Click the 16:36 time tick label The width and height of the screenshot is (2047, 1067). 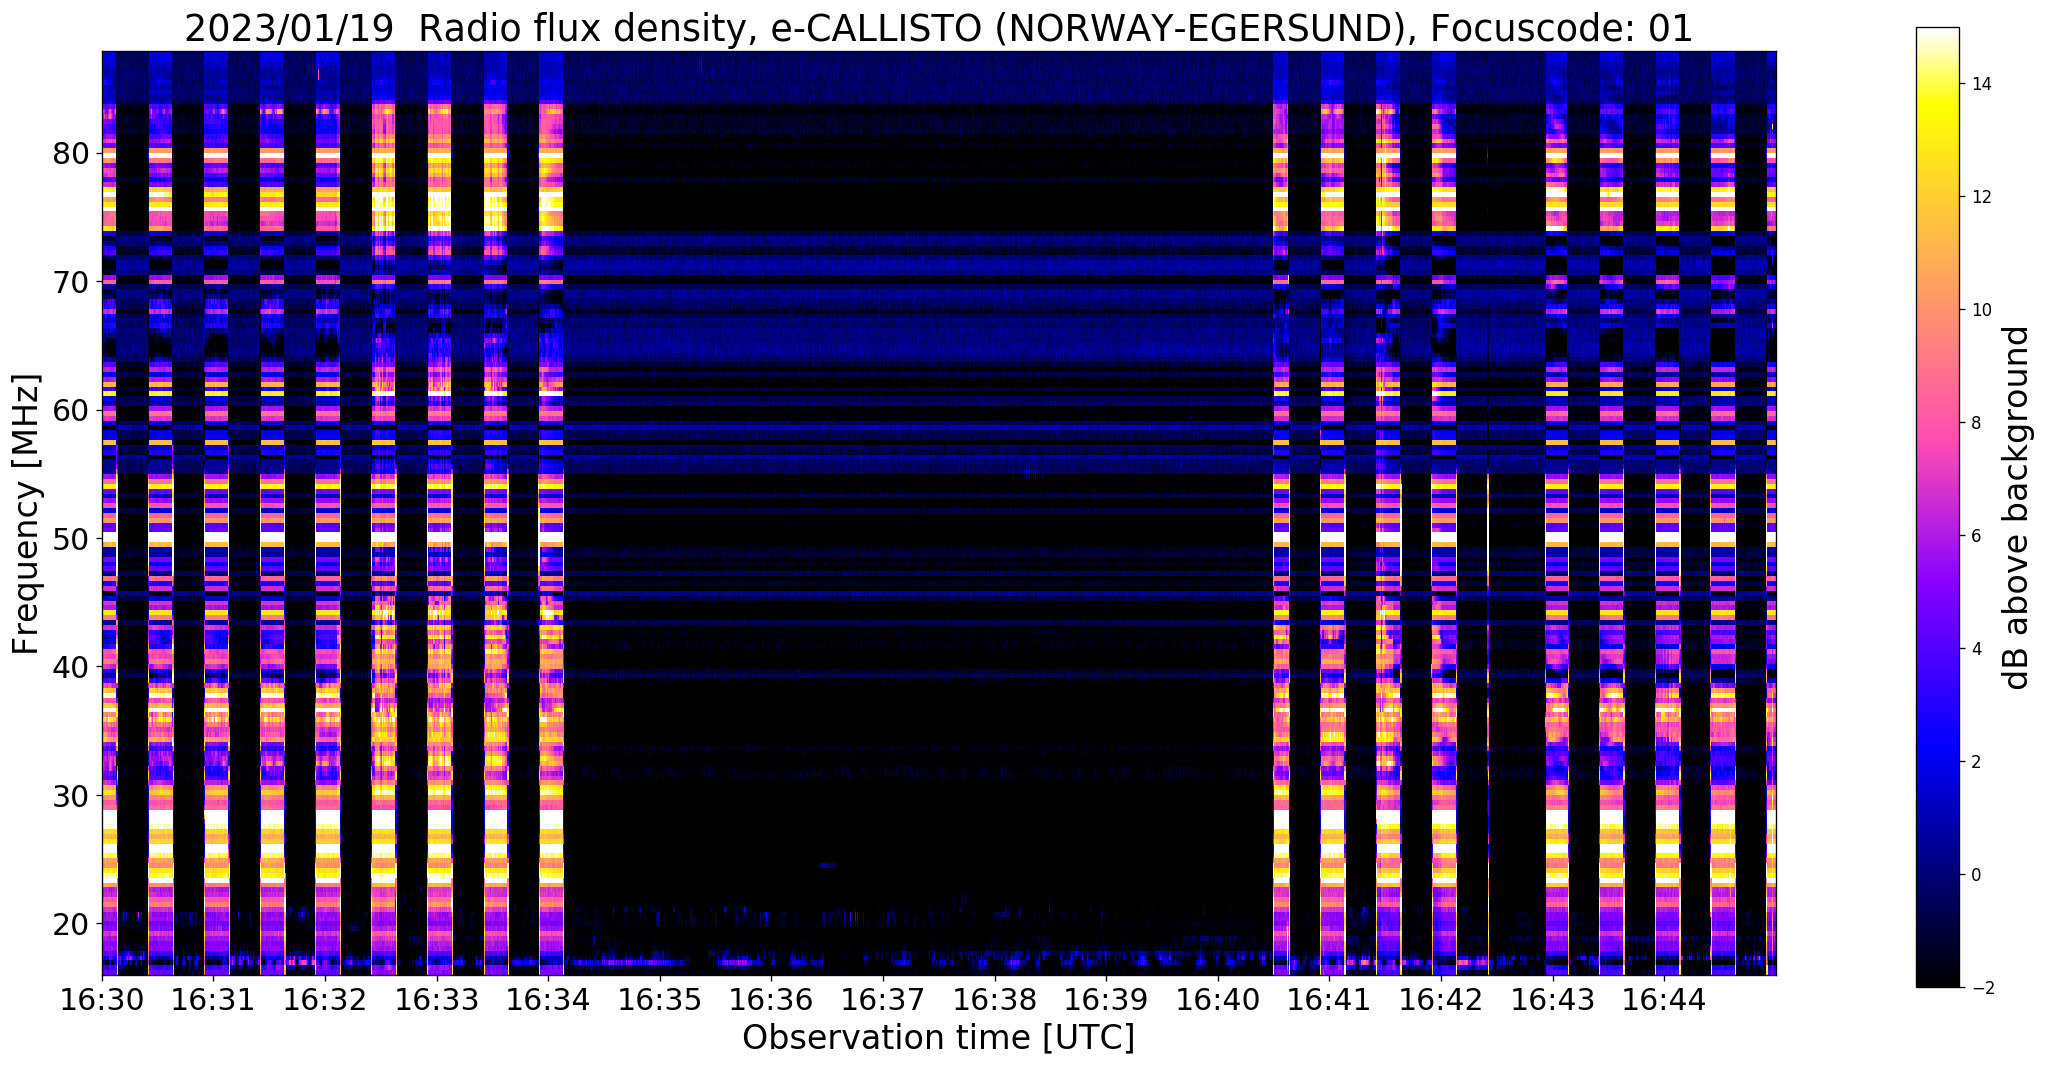click(x=771, y=1000)
